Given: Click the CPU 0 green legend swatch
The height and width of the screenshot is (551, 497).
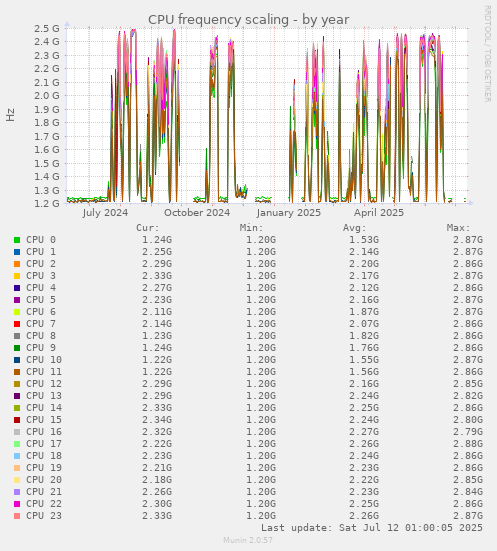Looking at the screenshot, I should 17,240.
